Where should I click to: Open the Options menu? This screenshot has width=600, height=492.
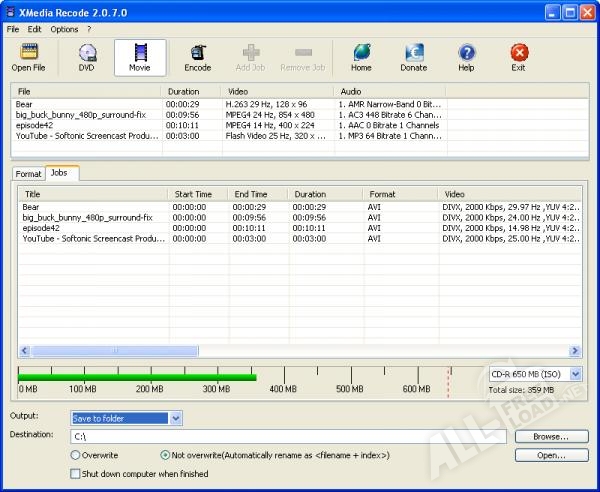coord(64,29)
